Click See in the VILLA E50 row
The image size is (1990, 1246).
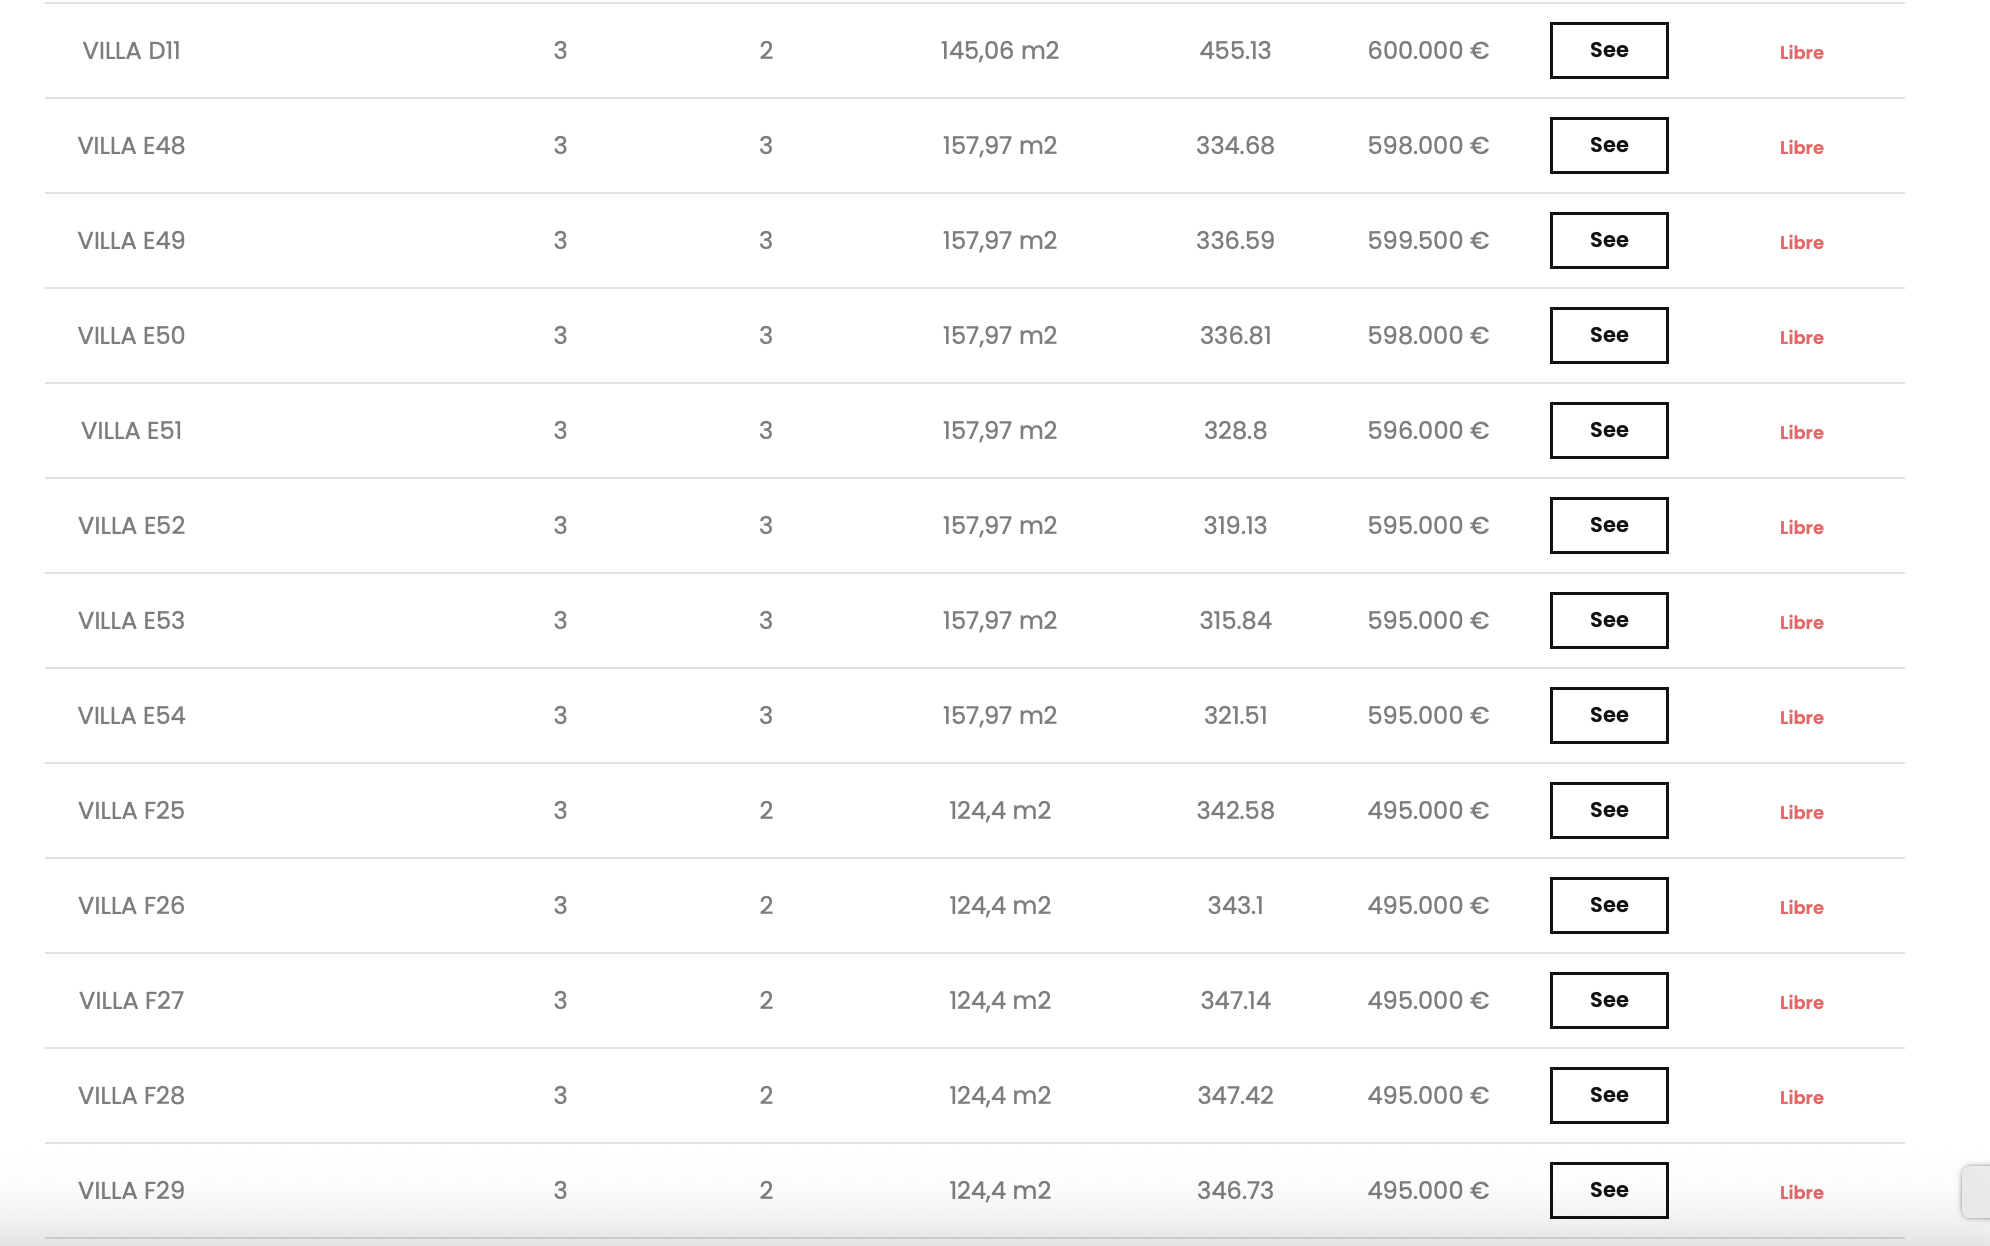tap(1609, 335)
